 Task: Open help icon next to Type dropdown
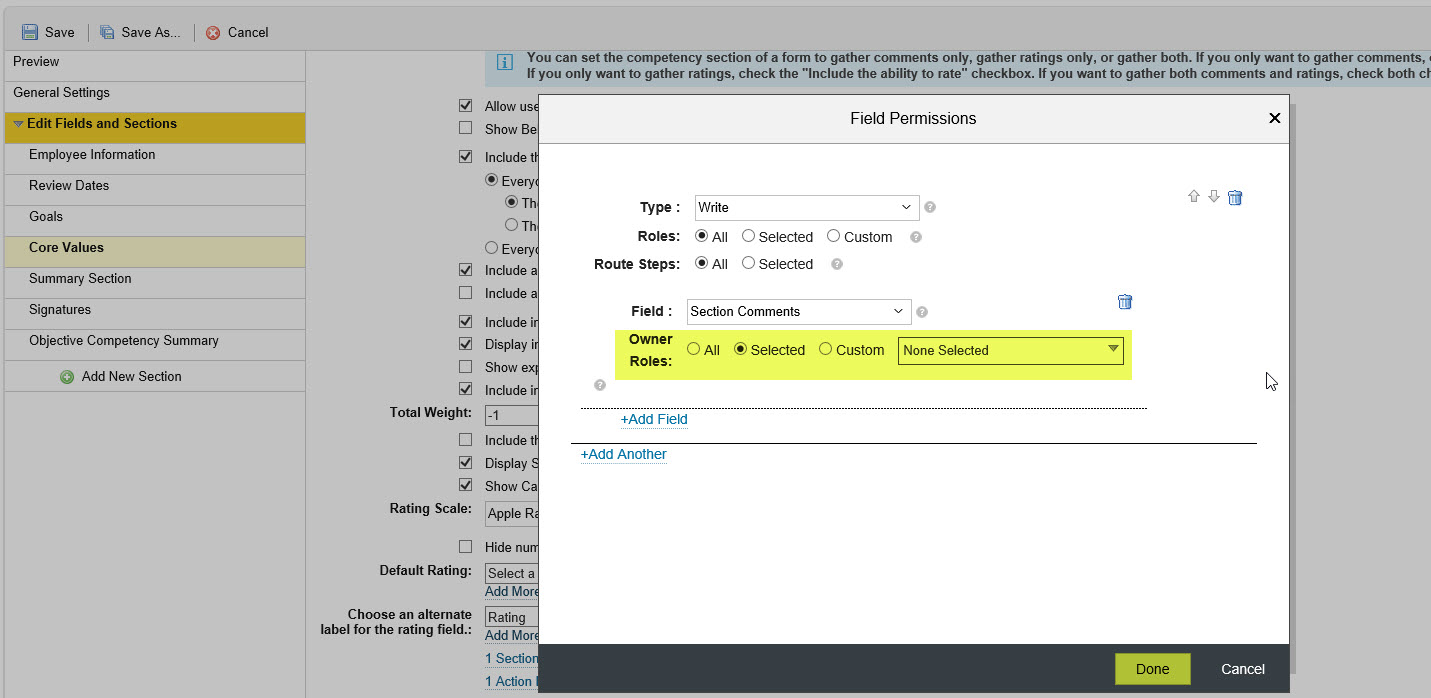[930, 208]
